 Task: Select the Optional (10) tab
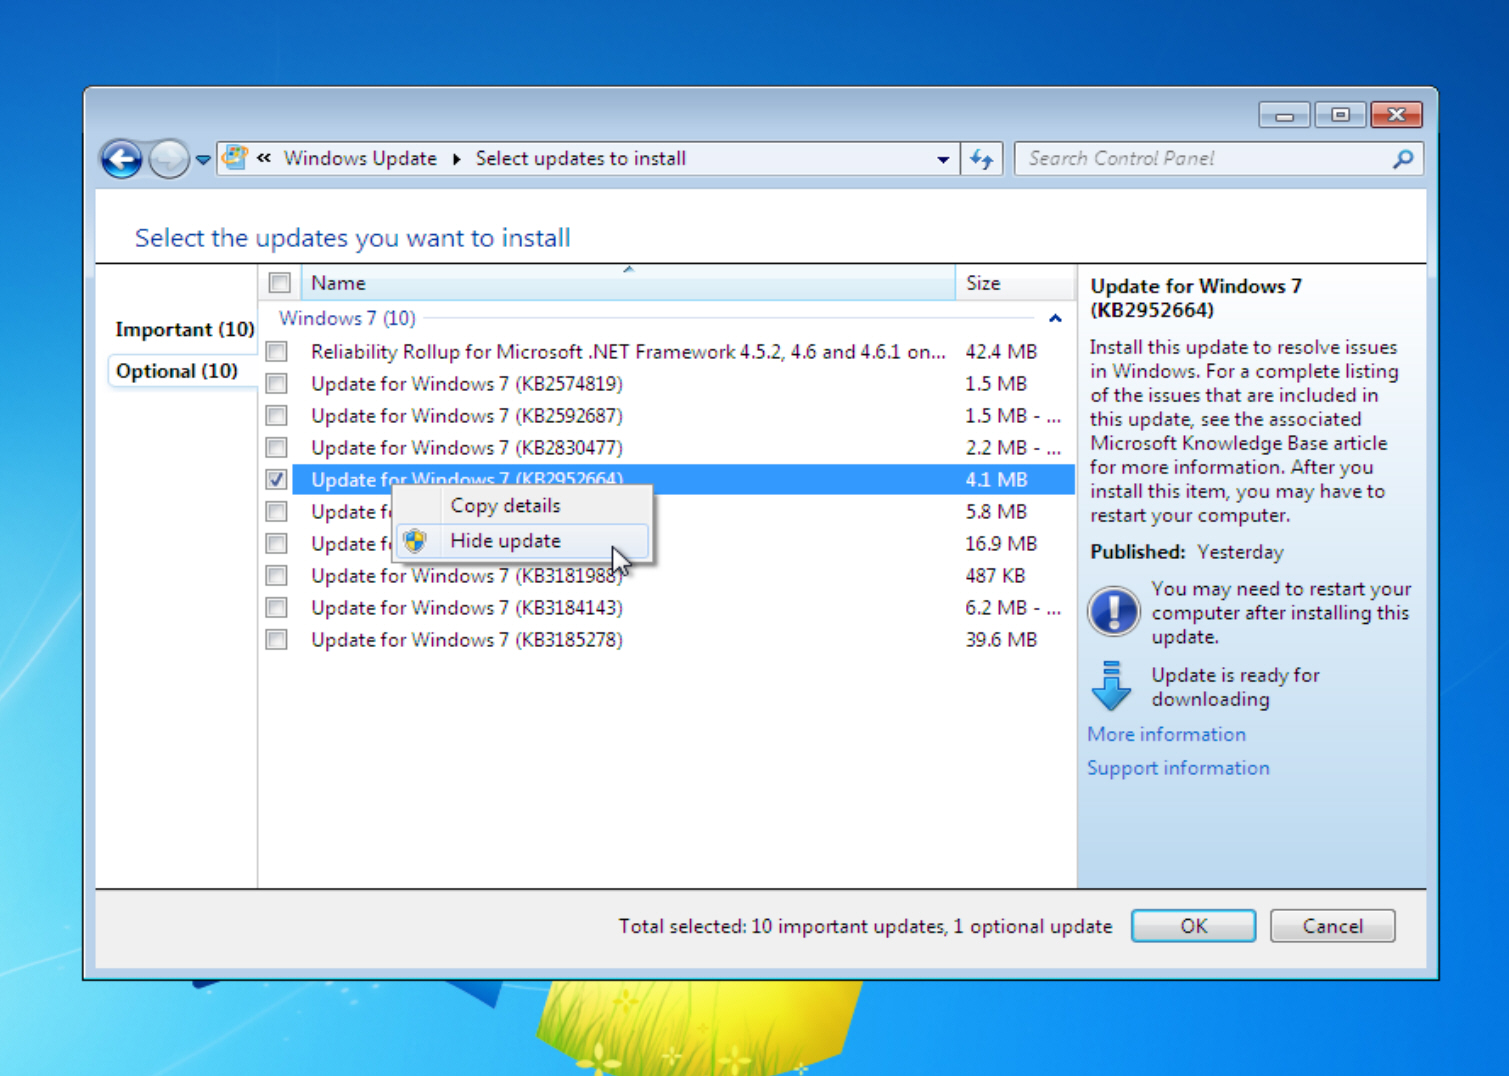[x=177, y=371]
